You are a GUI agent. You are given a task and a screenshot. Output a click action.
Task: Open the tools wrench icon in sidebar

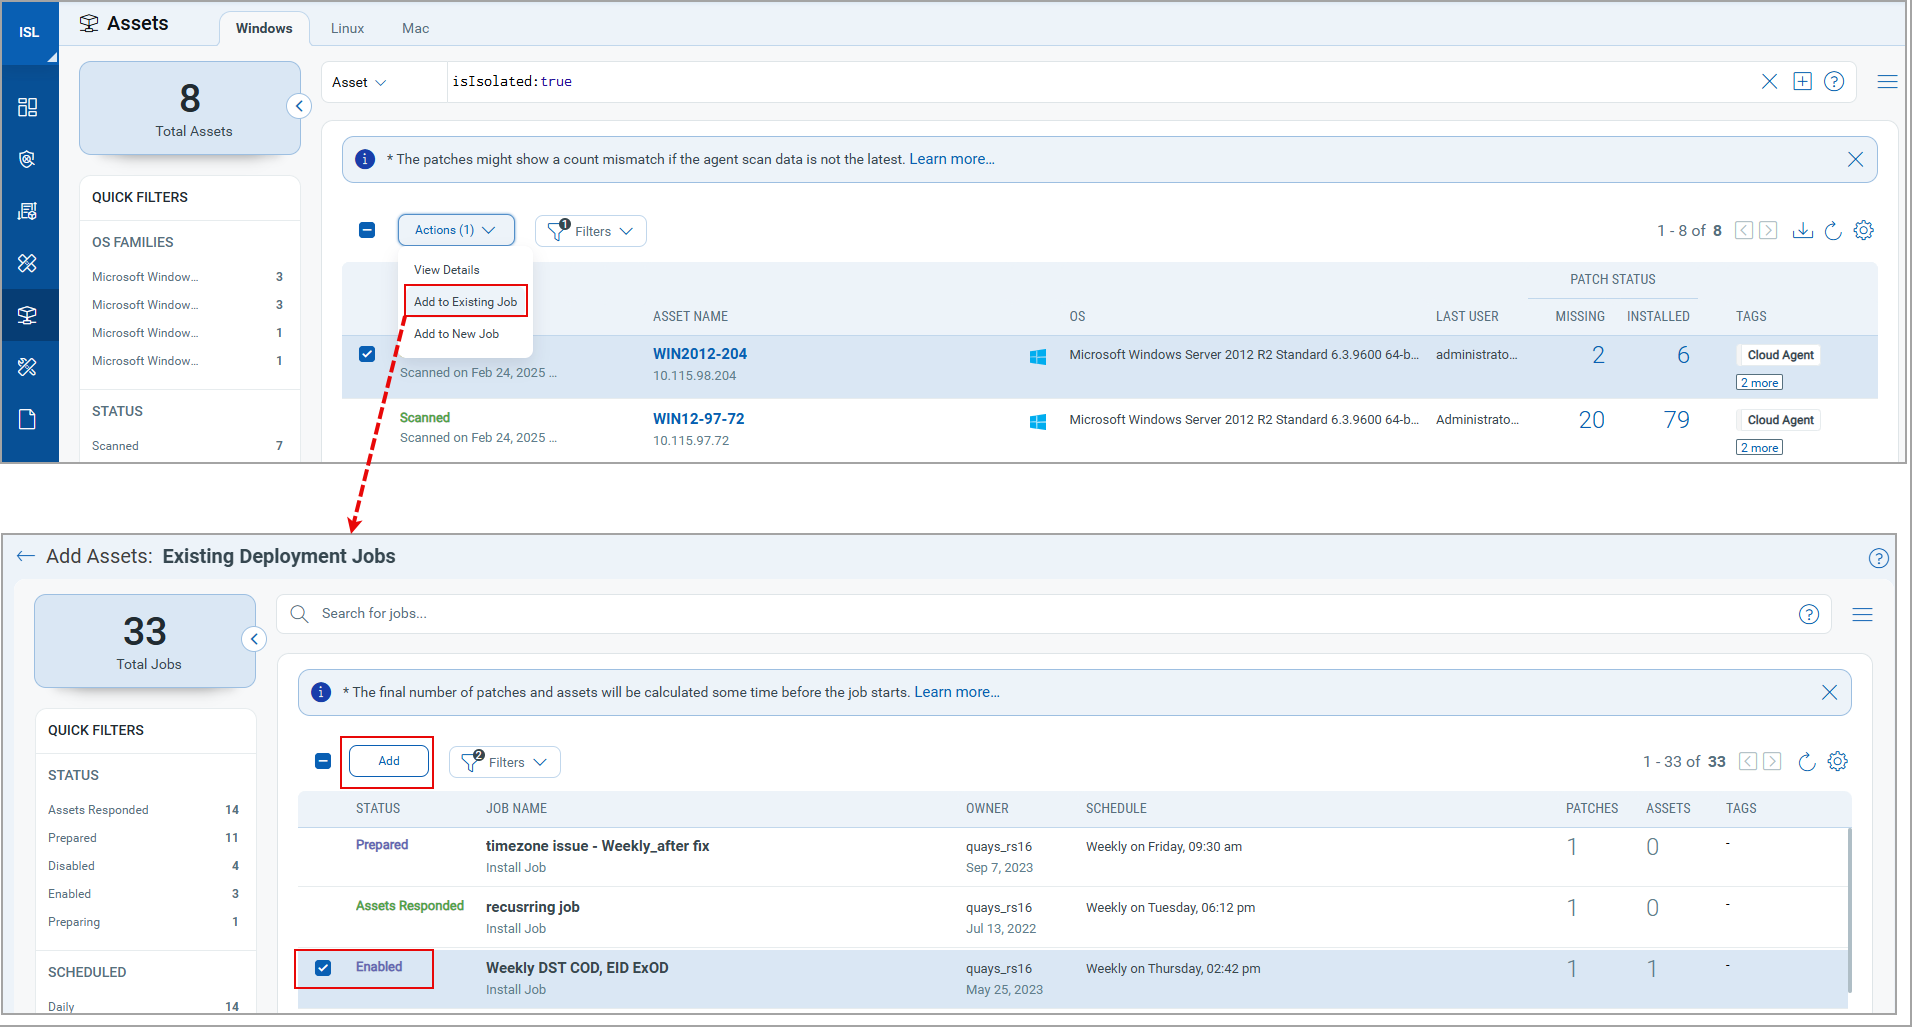click(x=28, y=367)
